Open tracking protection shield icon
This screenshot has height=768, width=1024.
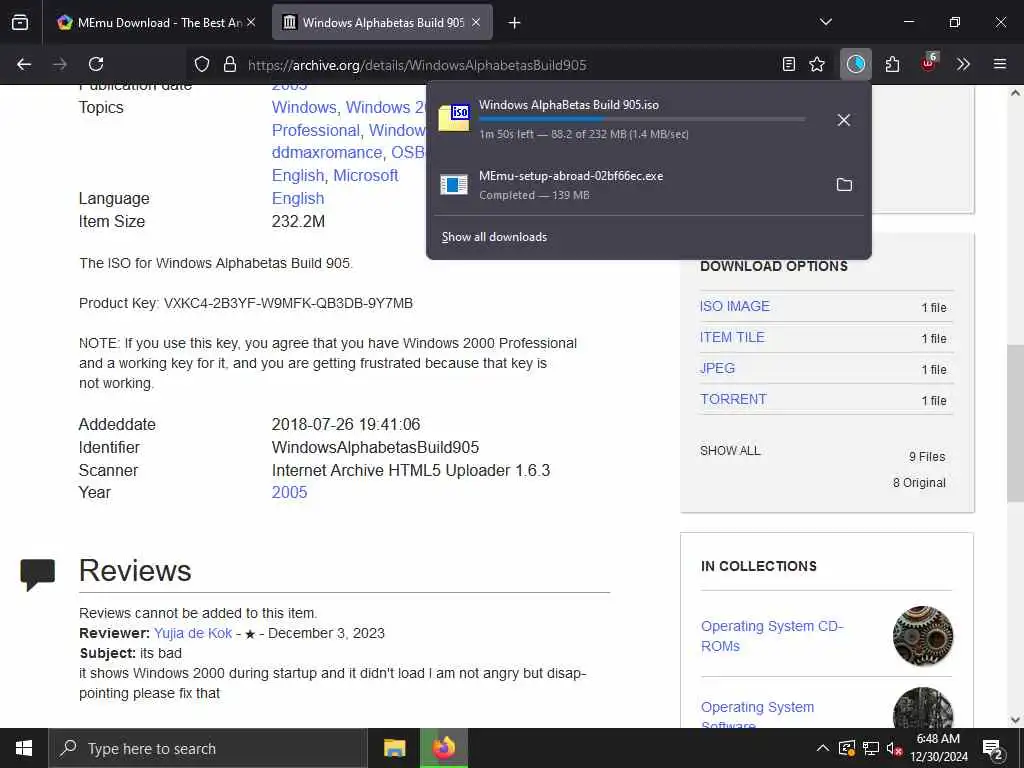202,64
